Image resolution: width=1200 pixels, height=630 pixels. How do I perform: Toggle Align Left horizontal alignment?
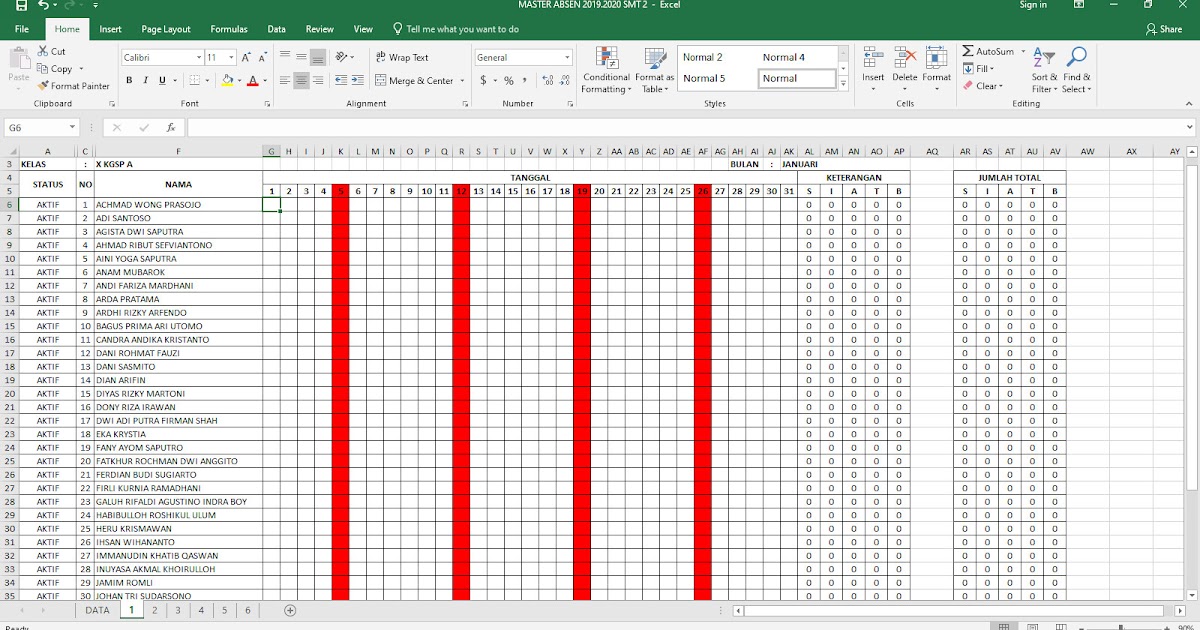285,80
